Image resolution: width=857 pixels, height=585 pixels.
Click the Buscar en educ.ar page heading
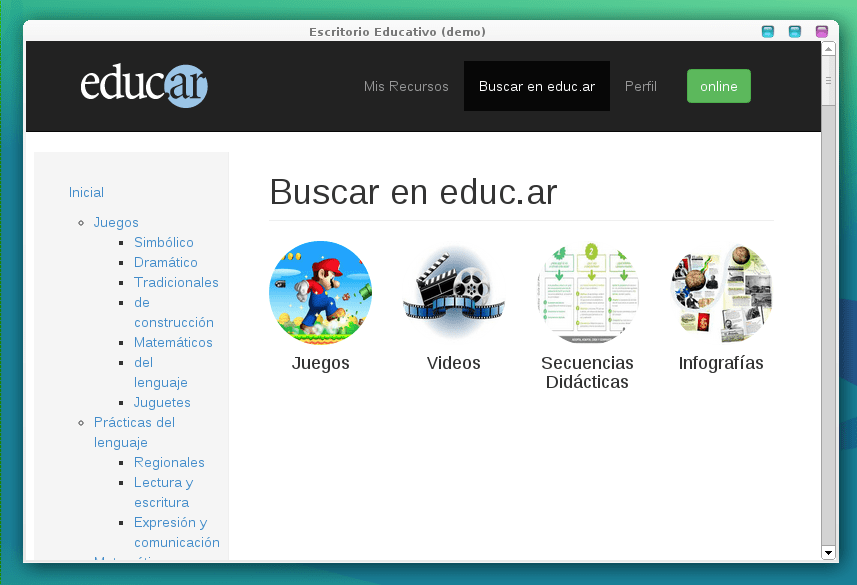[413, 192]
